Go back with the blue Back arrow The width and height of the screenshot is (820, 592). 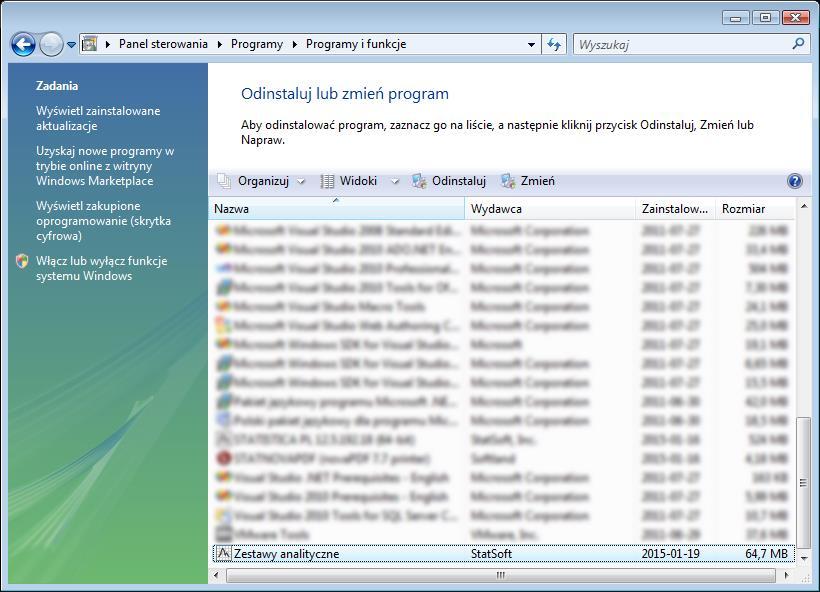click(x=24, y=44)
